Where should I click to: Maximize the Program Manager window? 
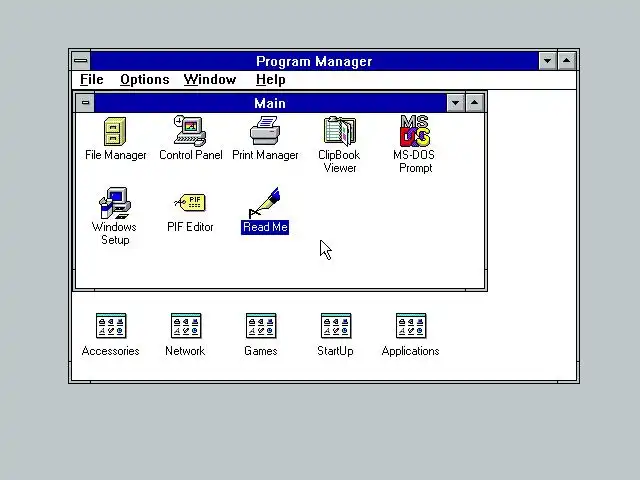(x=567, y=61)
